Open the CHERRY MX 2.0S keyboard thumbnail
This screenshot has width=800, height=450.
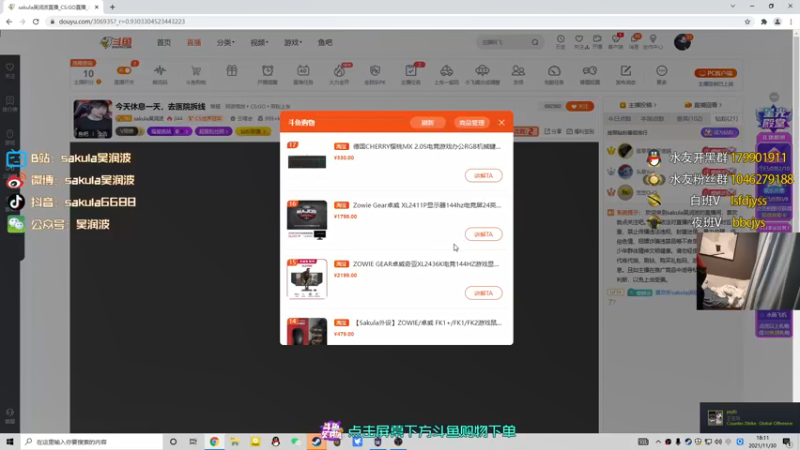[x=307, y=161]
